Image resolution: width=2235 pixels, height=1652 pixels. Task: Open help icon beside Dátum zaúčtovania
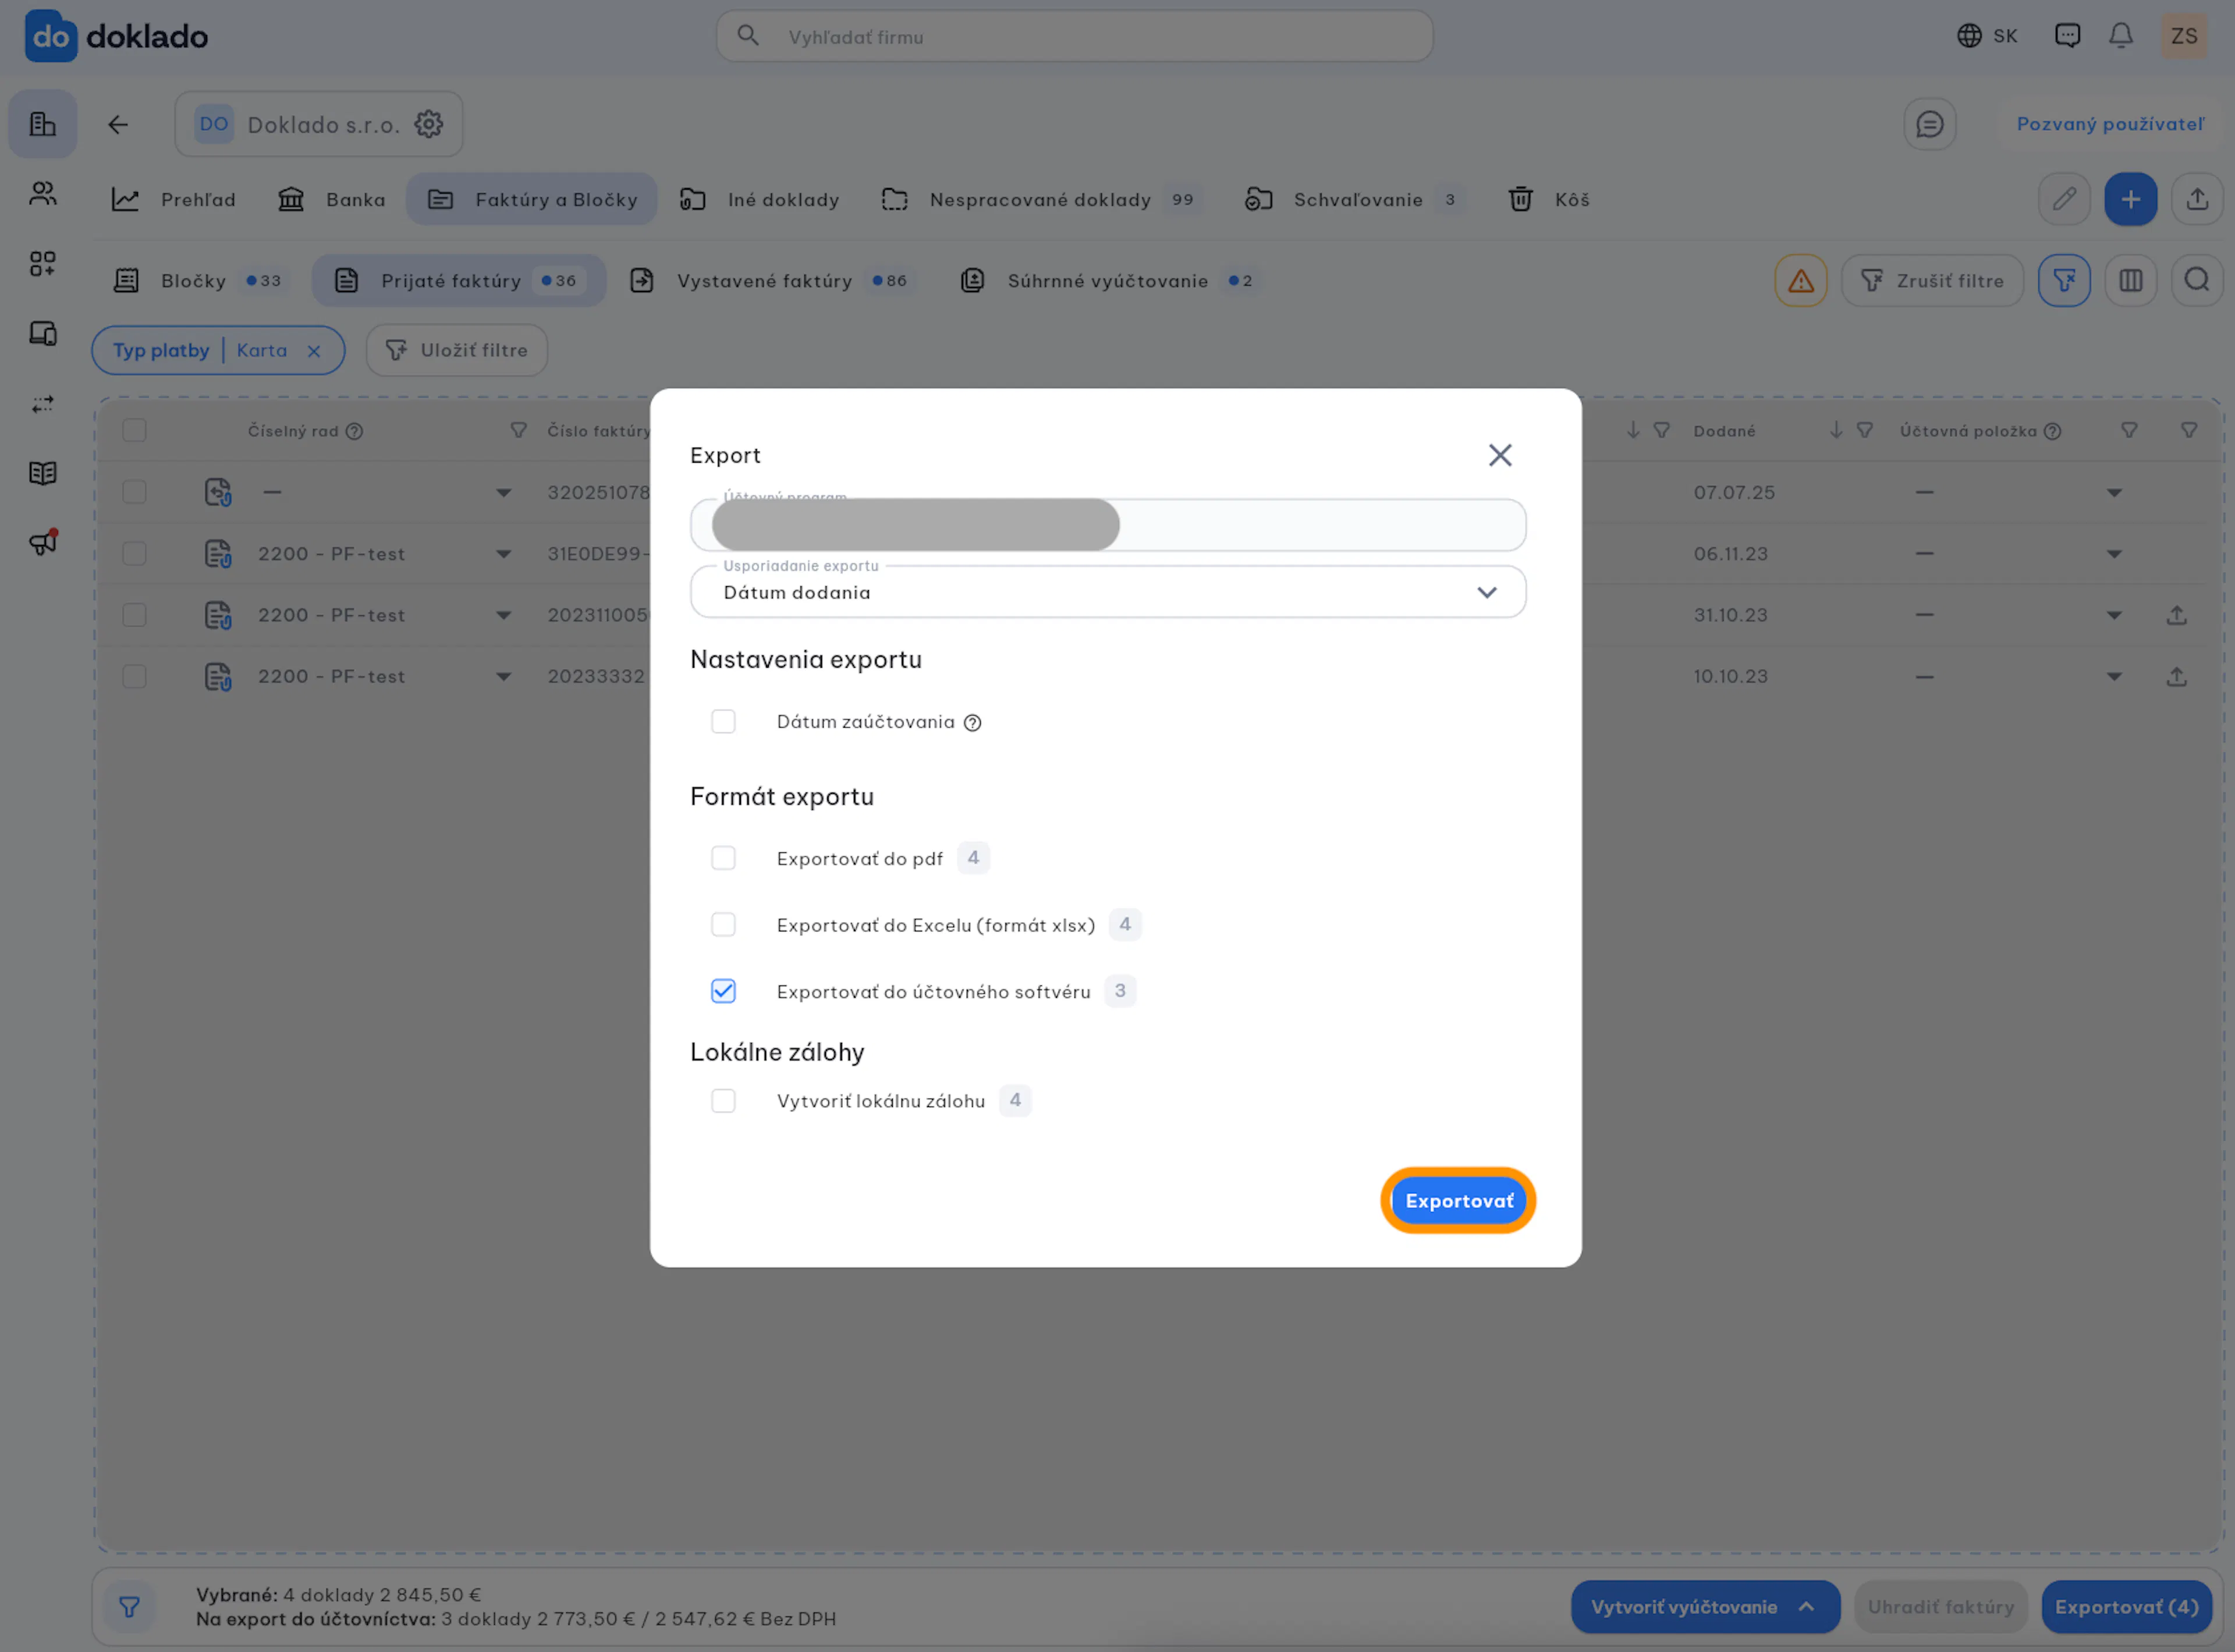click(972, 722)
